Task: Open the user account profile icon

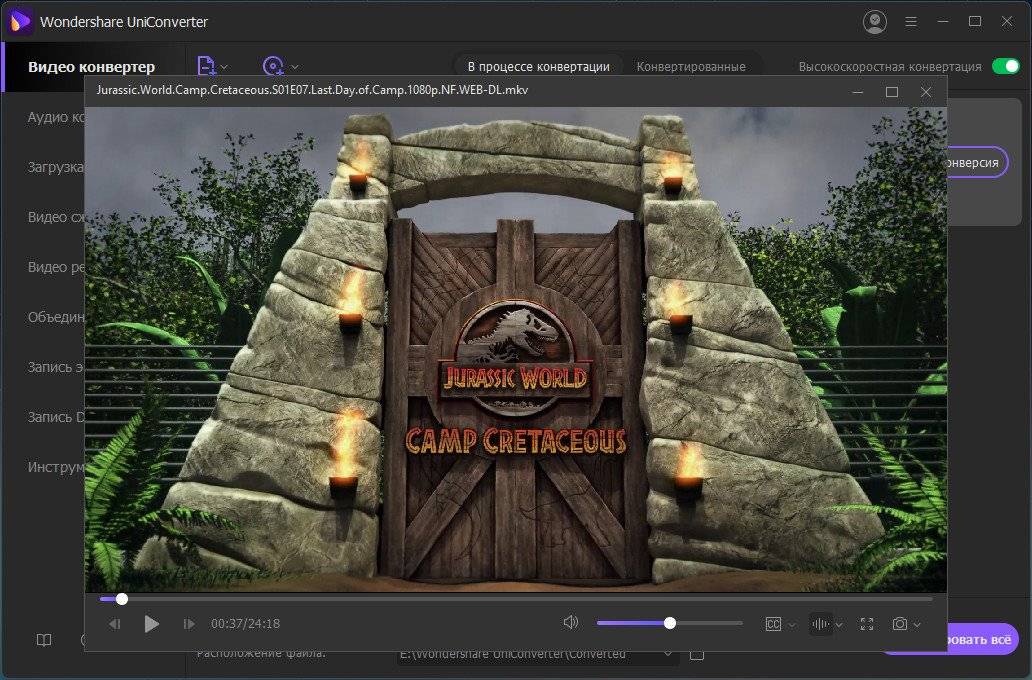Action: tap(875, 22)
